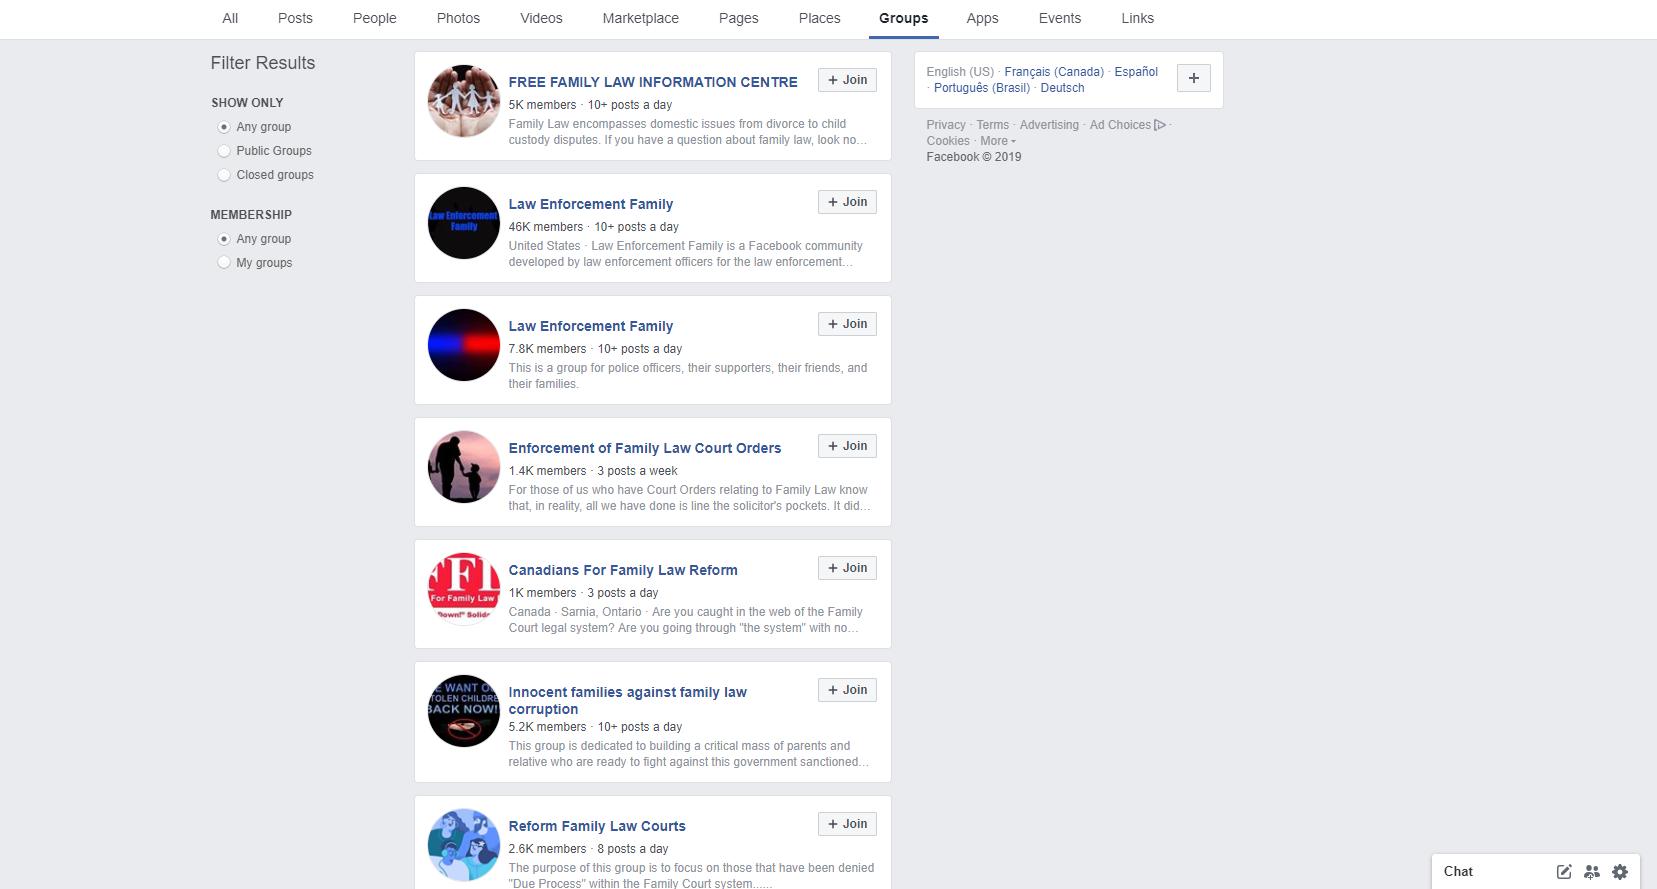Viewport: 1657px width, 889px height.
Task: Open FREE FAMILY LAW INFORMATION CENTRE group picture
Action: point(464,101)
